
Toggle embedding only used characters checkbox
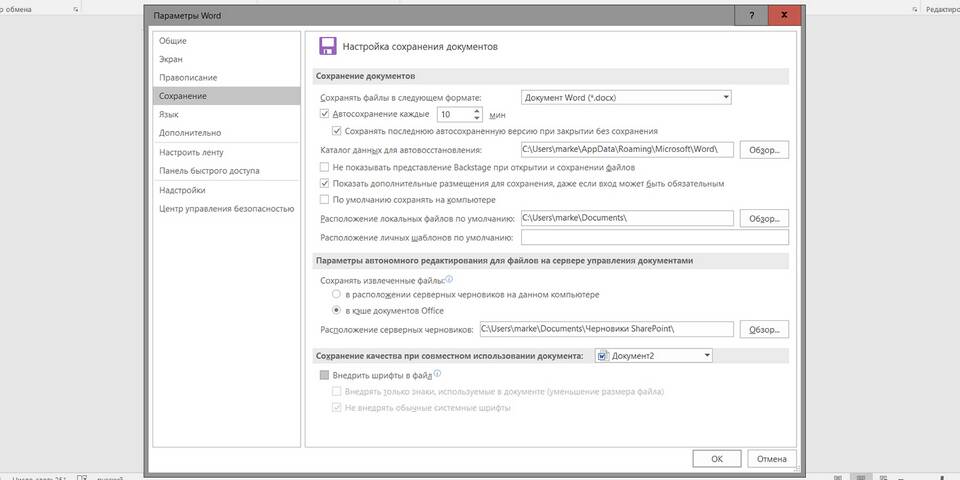[x=336, y=391]
